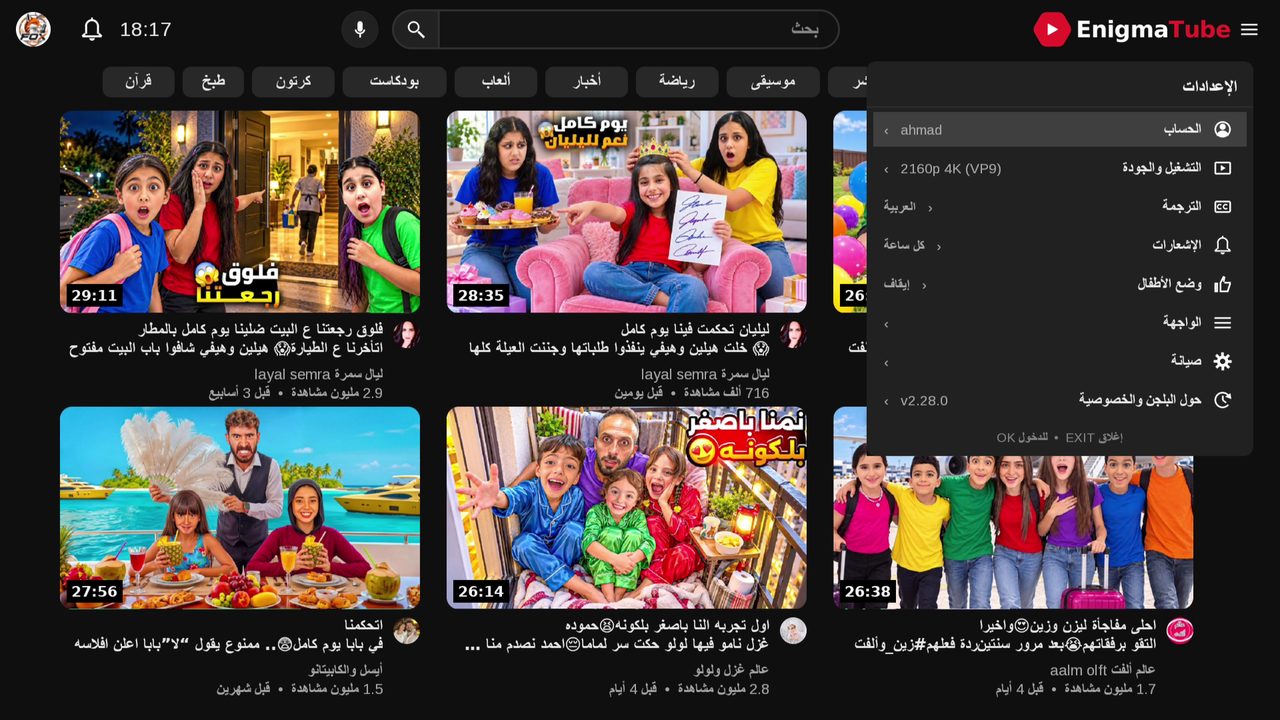Open التشغيل والجودة settings row
The image size is (1280, 720).
pos(1060,168)
